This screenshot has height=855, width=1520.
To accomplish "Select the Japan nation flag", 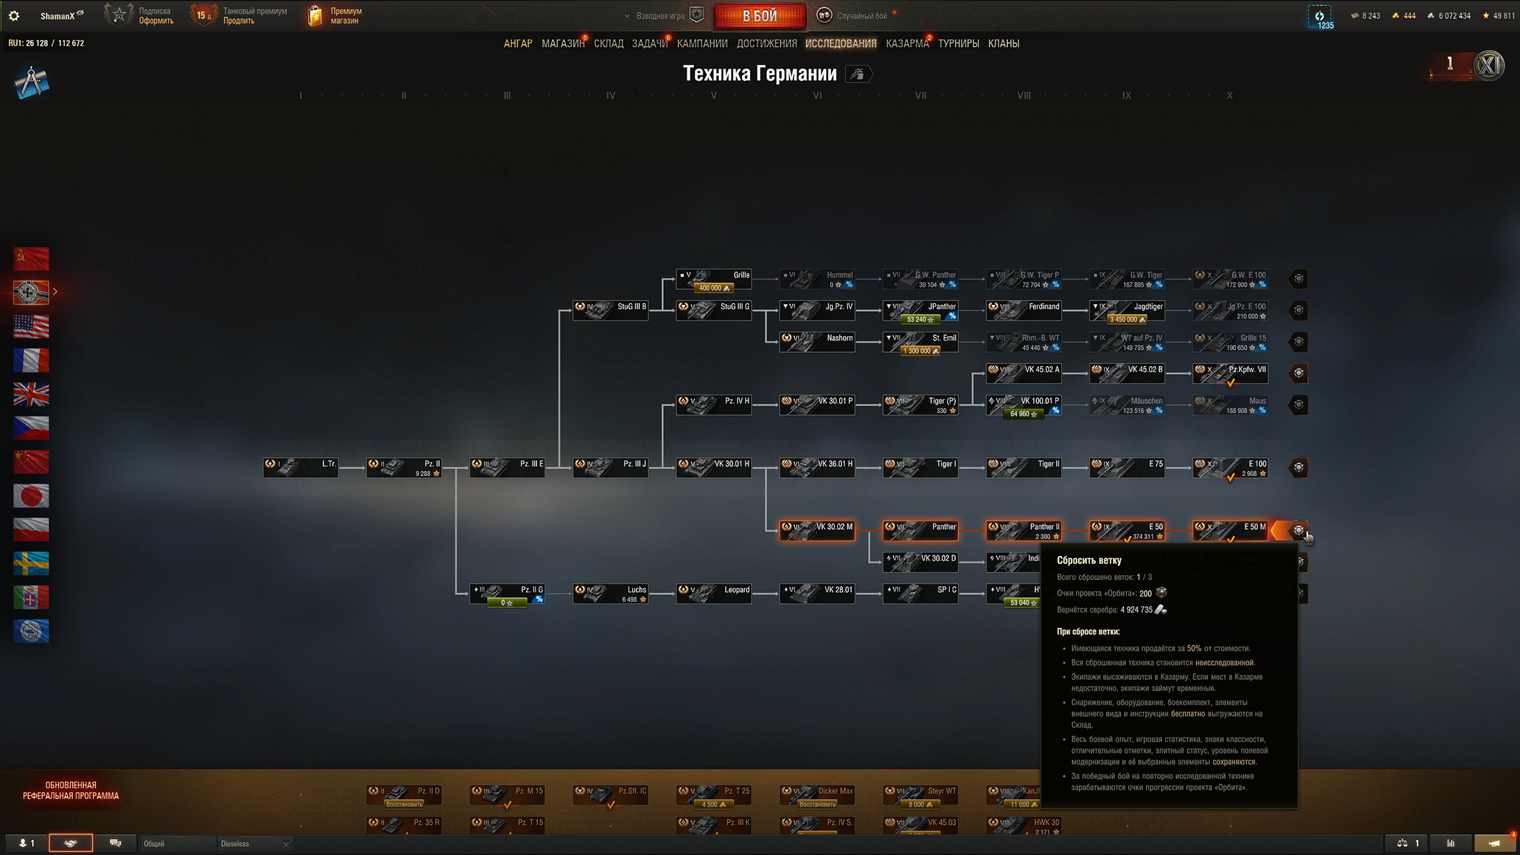I will pyautogui.click(x=31, y=495).
